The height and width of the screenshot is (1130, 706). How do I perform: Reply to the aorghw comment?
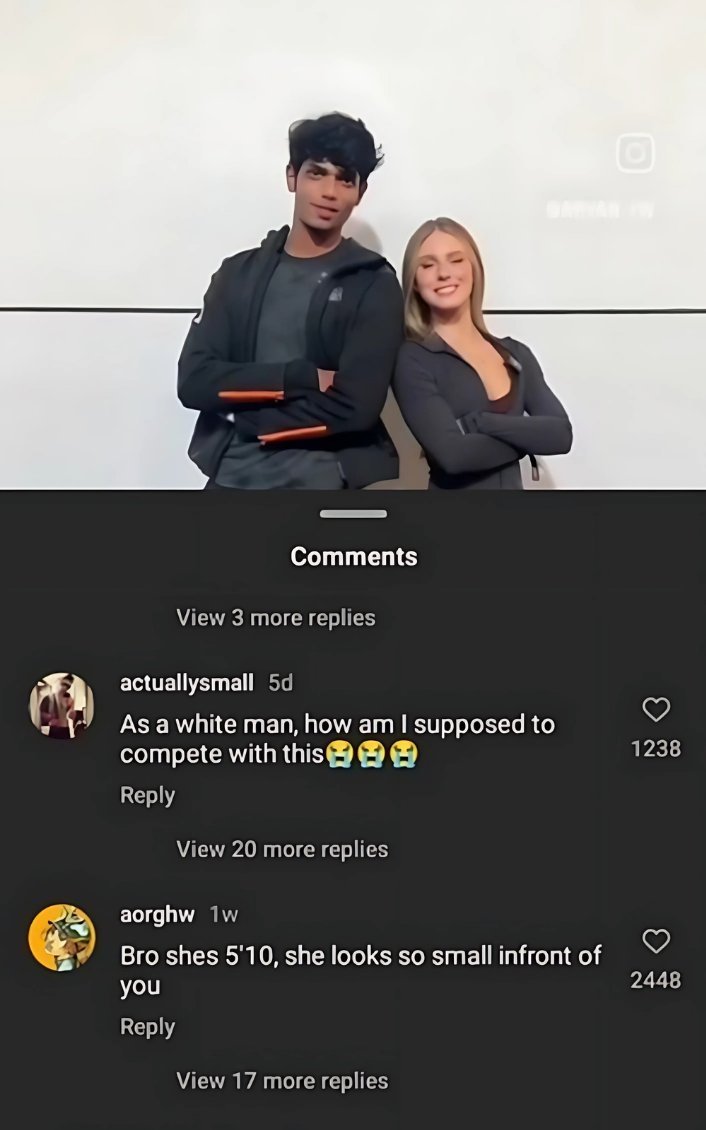[148, 1026]
